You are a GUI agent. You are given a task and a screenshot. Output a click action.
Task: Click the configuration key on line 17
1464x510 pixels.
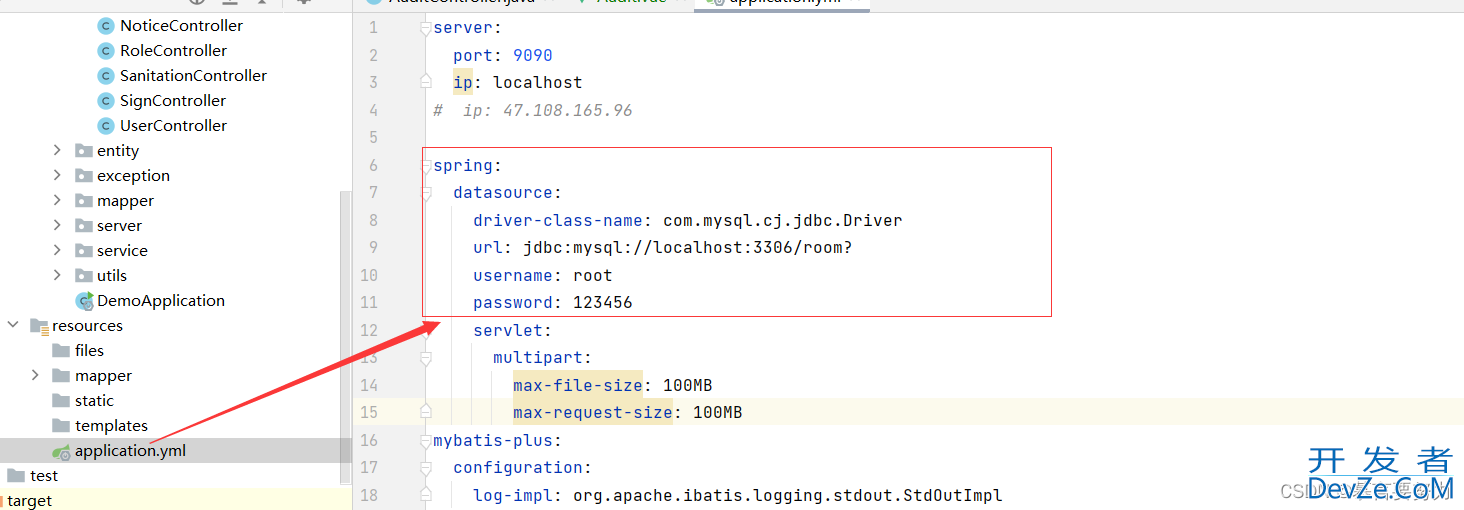click(518, 467)
